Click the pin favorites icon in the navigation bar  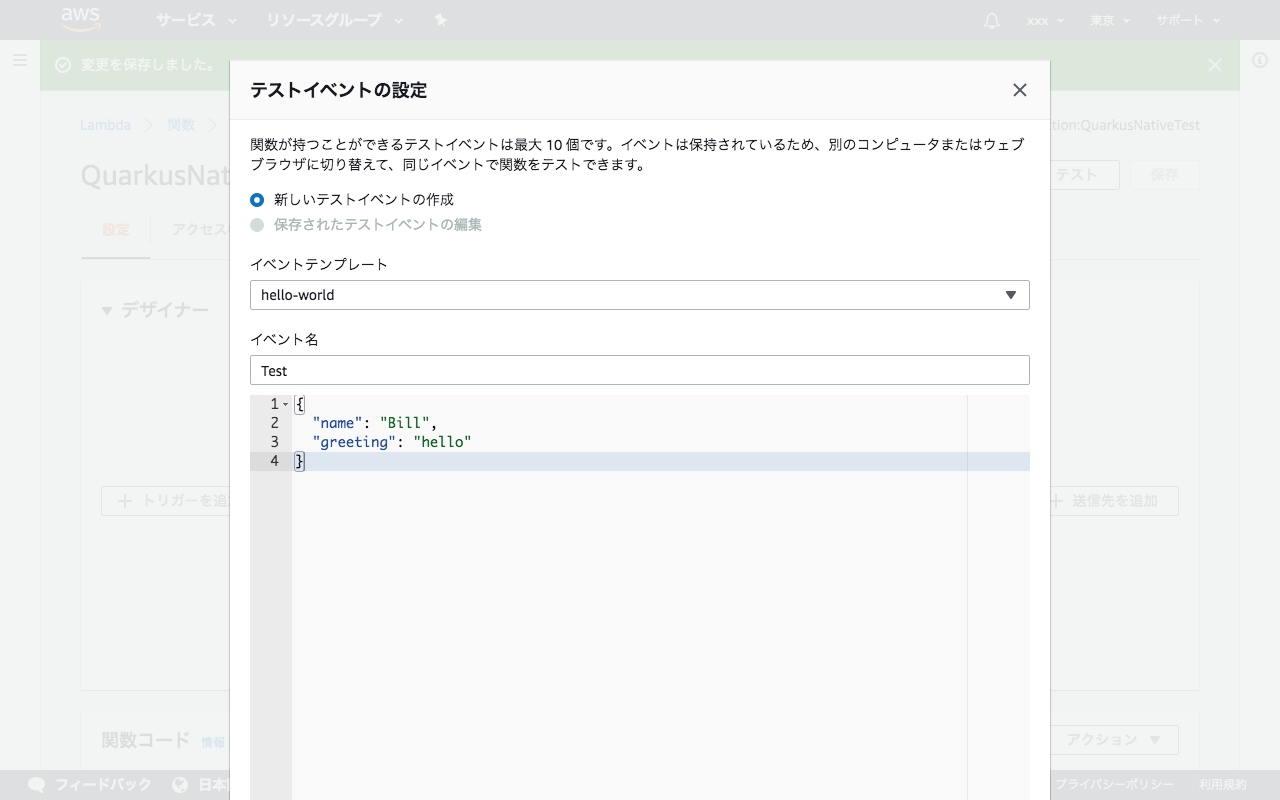click(x=440, y=19)
